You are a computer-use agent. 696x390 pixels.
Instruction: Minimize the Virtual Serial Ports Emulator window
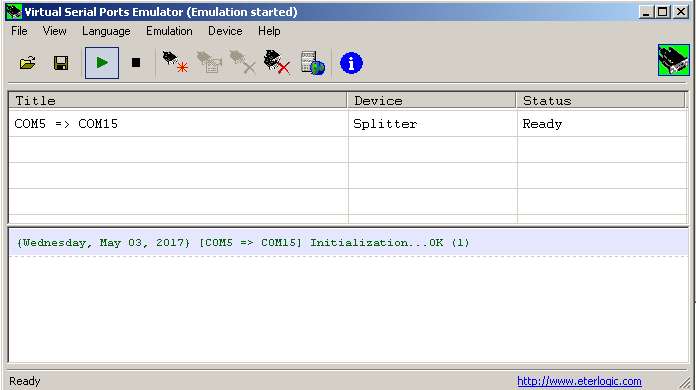coord(646,12)
